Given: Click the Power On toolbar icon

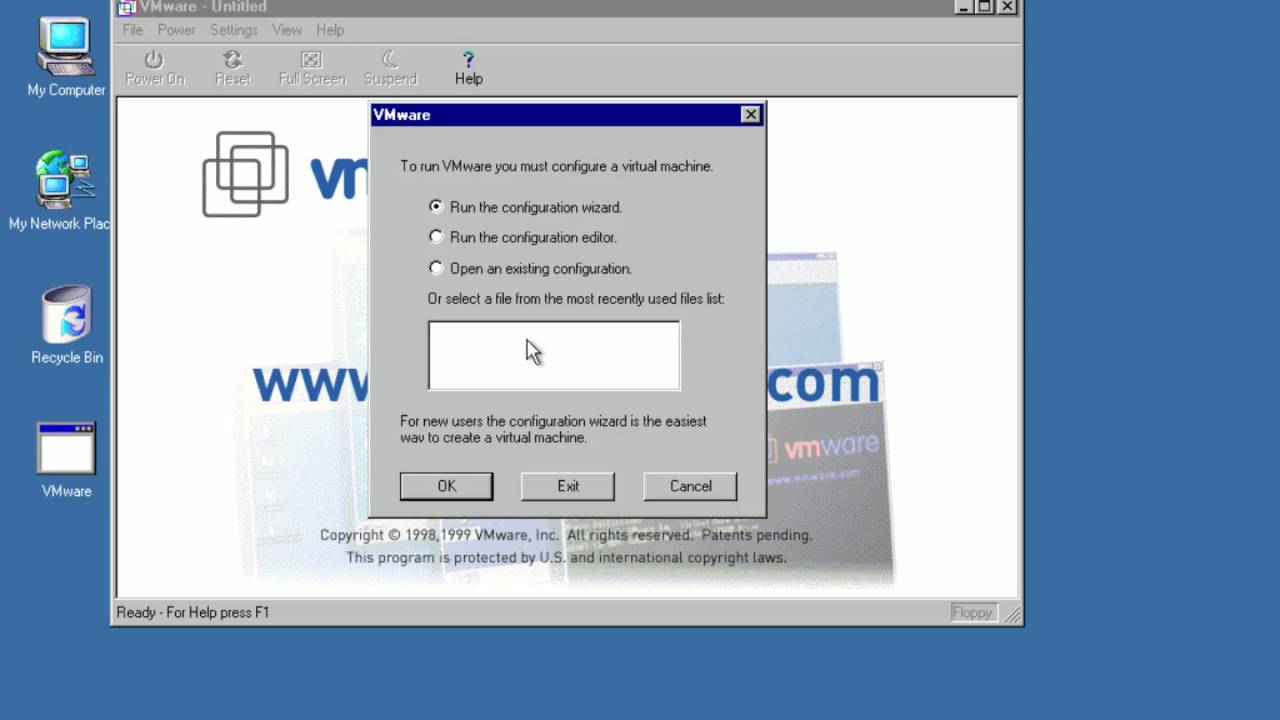Looking at the screenshot, I should coord(154,68).
